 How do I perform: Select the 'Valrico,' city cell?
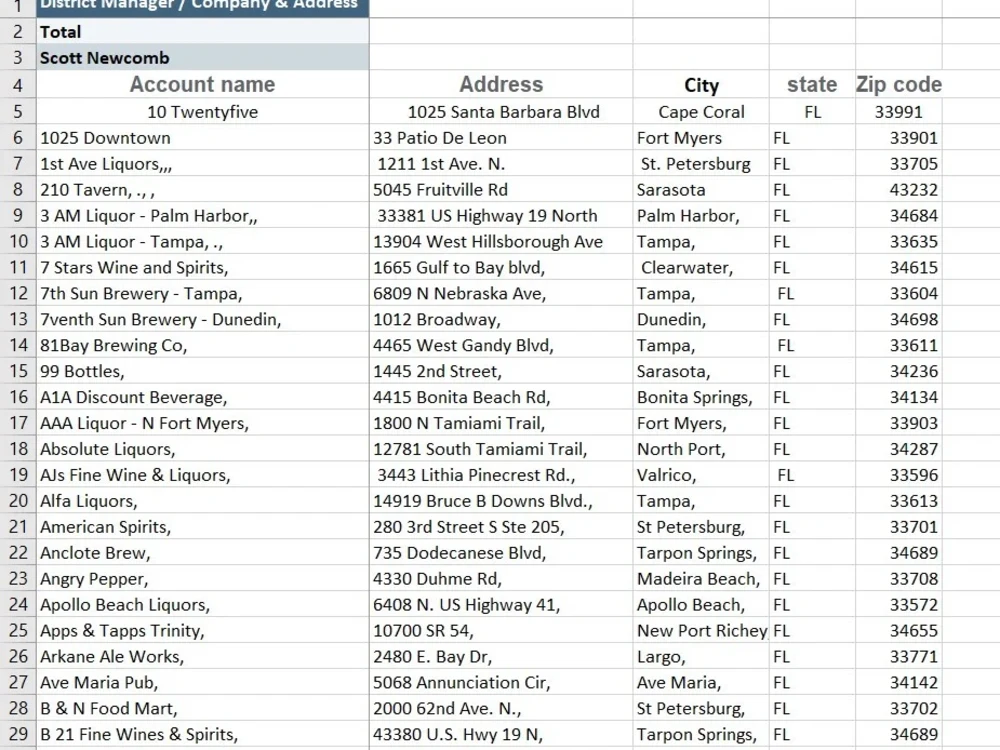(701, 474)
